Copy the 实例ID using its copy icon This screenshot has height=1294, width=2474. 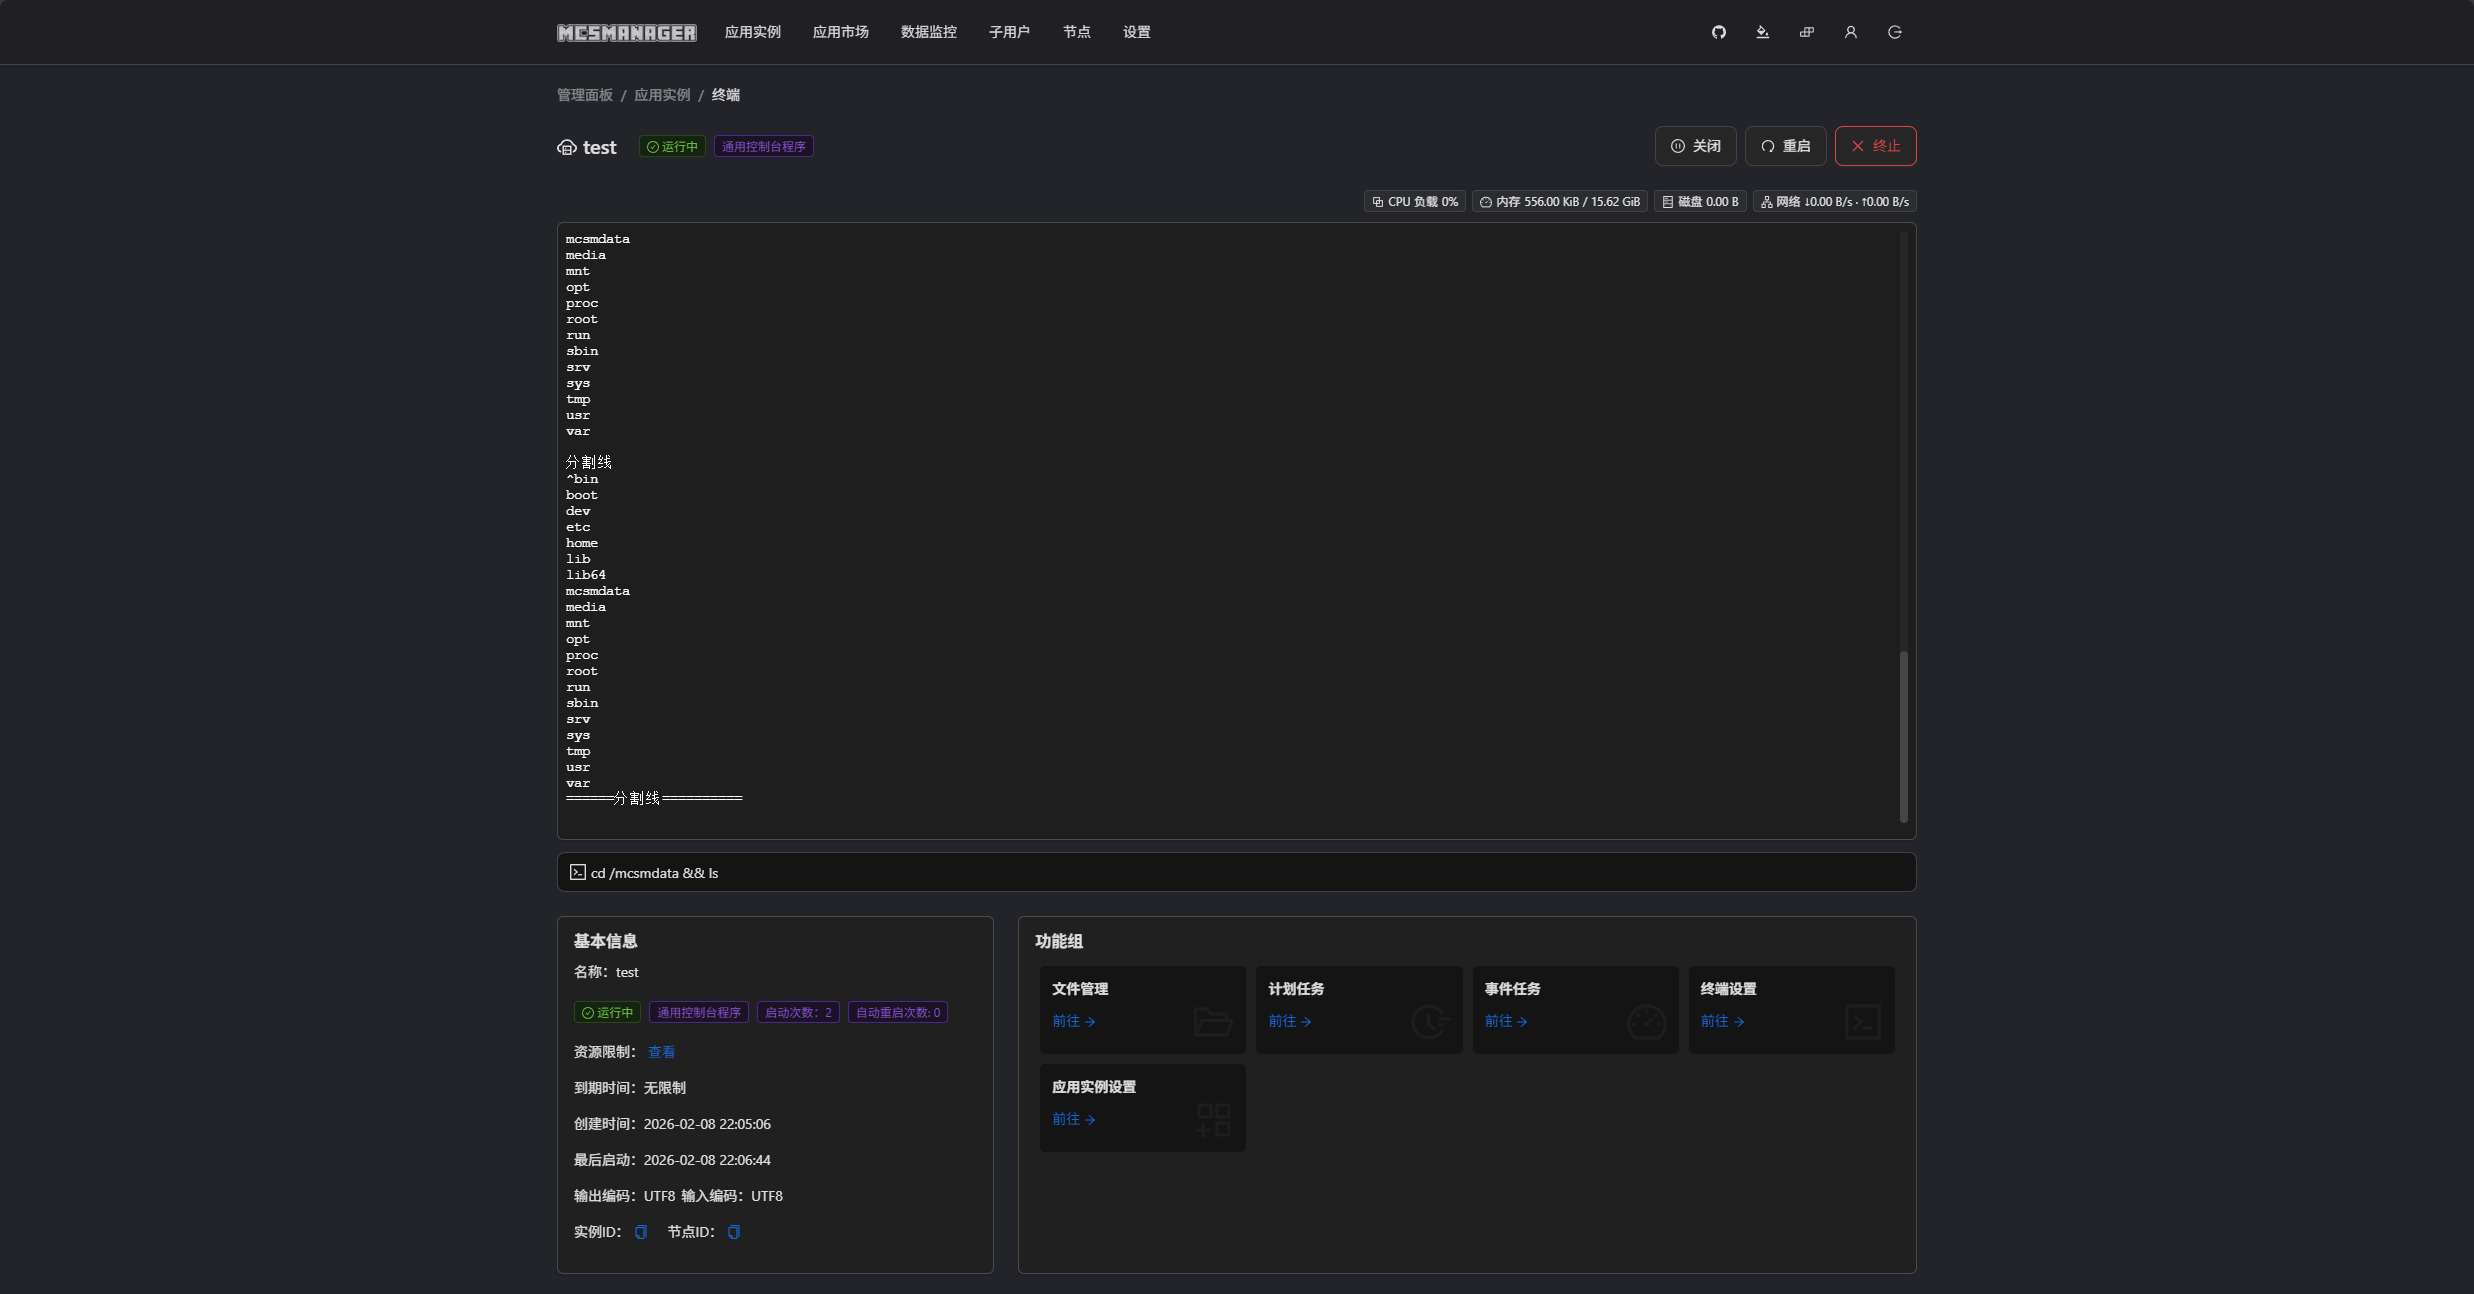click(641, 1232)
